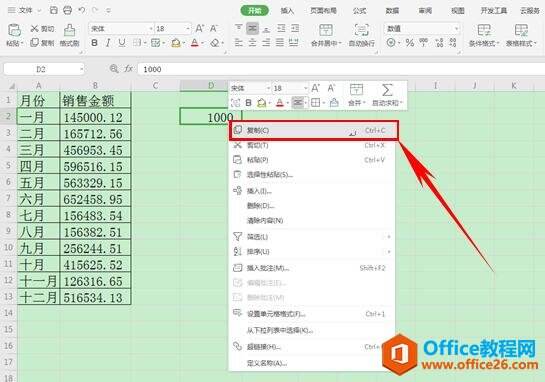
Task: Switch to the 数据 (Data) tab
Action: pos(392,10)
